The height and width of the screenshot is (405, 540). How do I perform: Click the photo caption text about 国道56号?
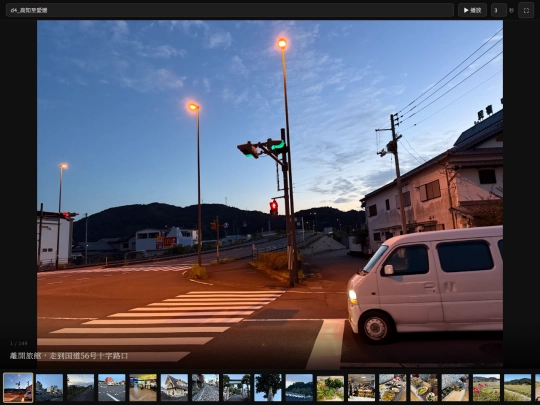click(x=69, y=356)
